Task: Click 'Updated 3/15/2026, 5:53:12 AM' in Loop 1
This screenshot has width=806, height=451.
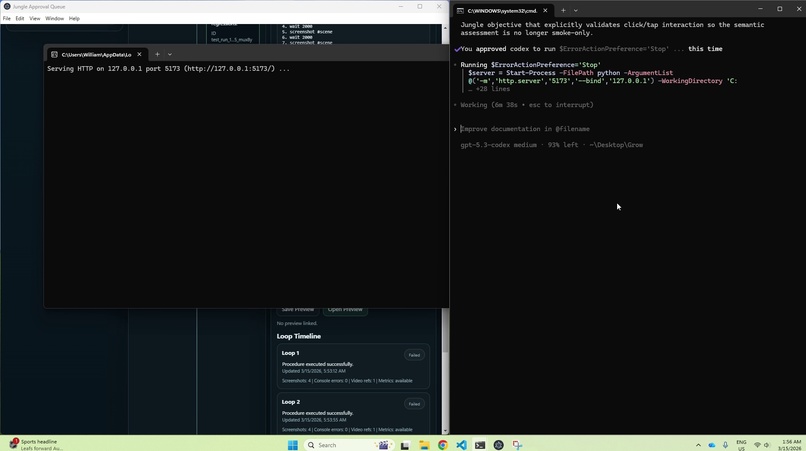Action: point(314,371)
